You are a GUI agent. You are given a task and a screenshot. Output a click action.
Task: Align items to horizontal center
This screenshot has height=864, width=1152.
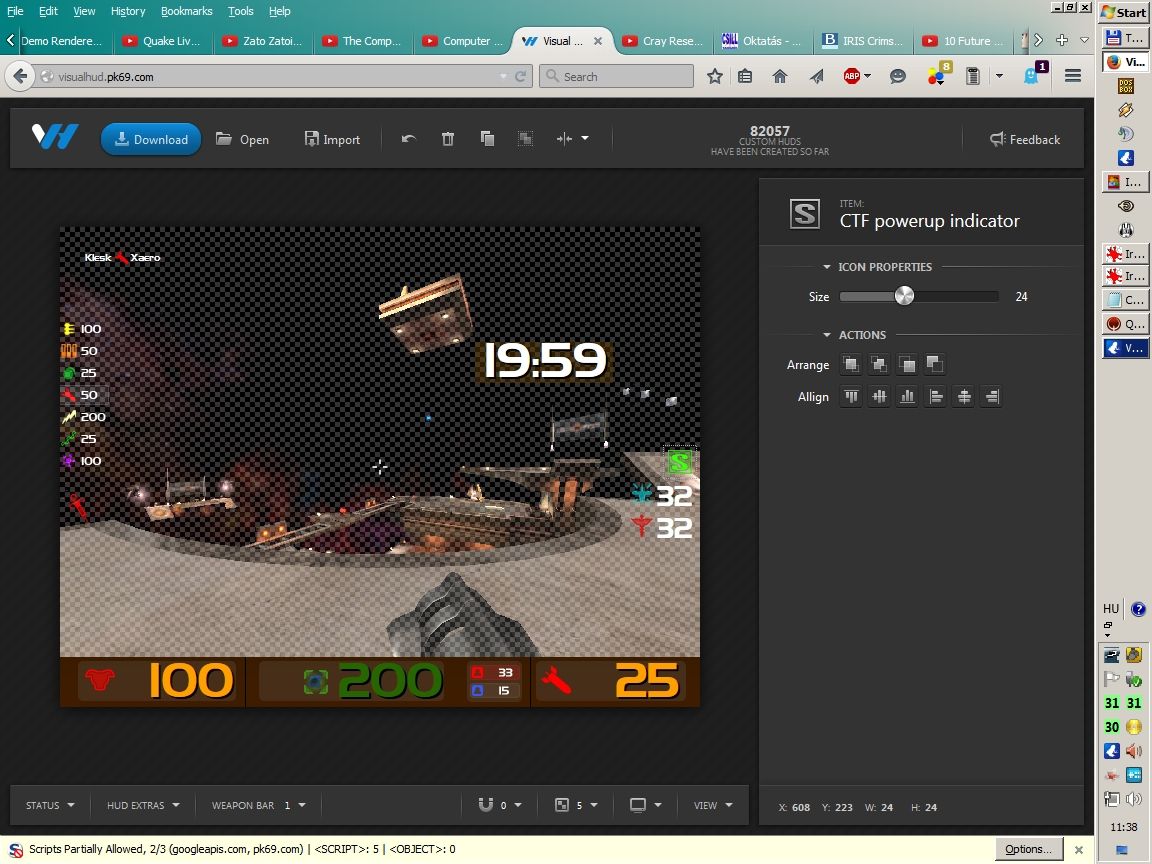pos(963,397)
